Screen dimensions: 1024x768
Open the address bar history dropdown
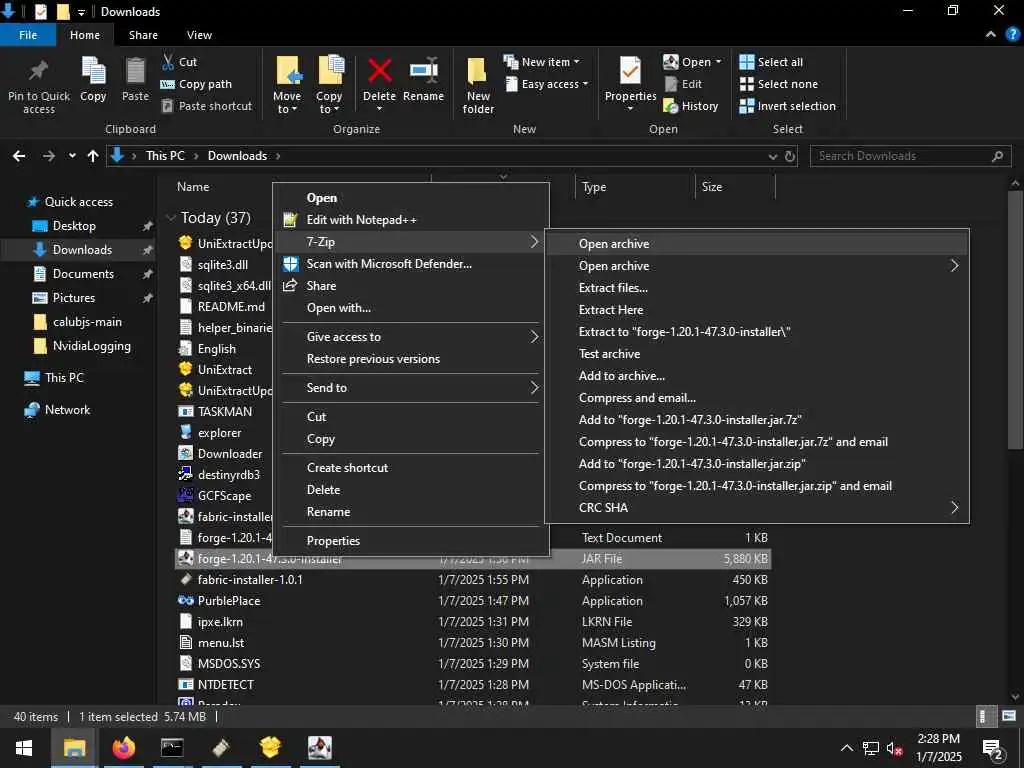(773, 156)
